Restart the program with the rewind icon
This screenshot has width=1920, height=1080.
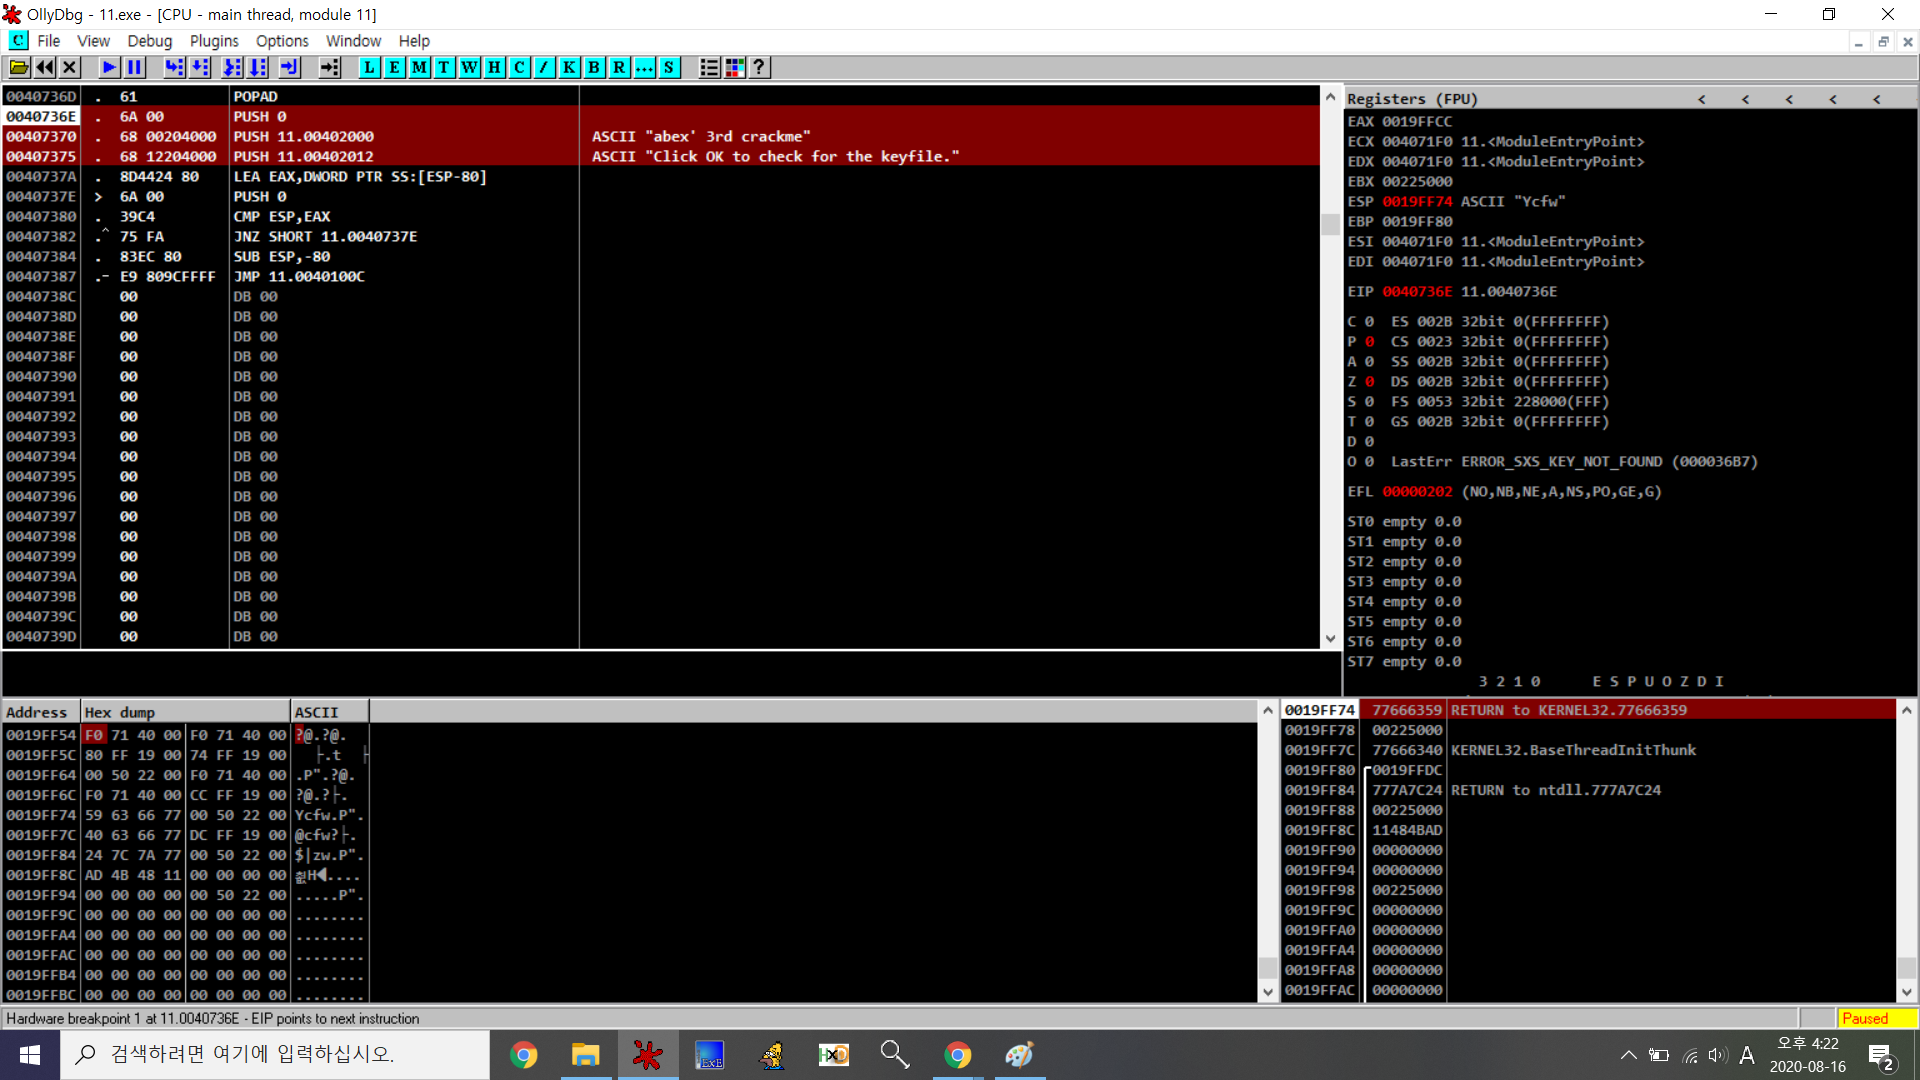coord(45,67)
